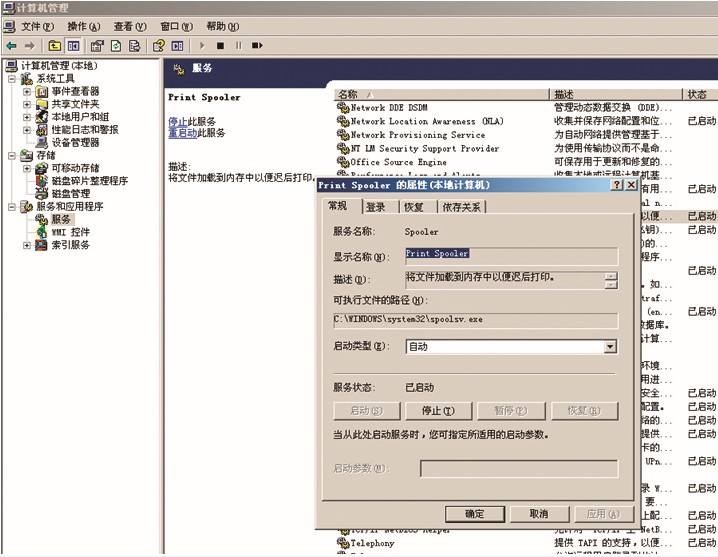
Task: Click the description box scroll down arrow
Action: (x=611, y=285)
